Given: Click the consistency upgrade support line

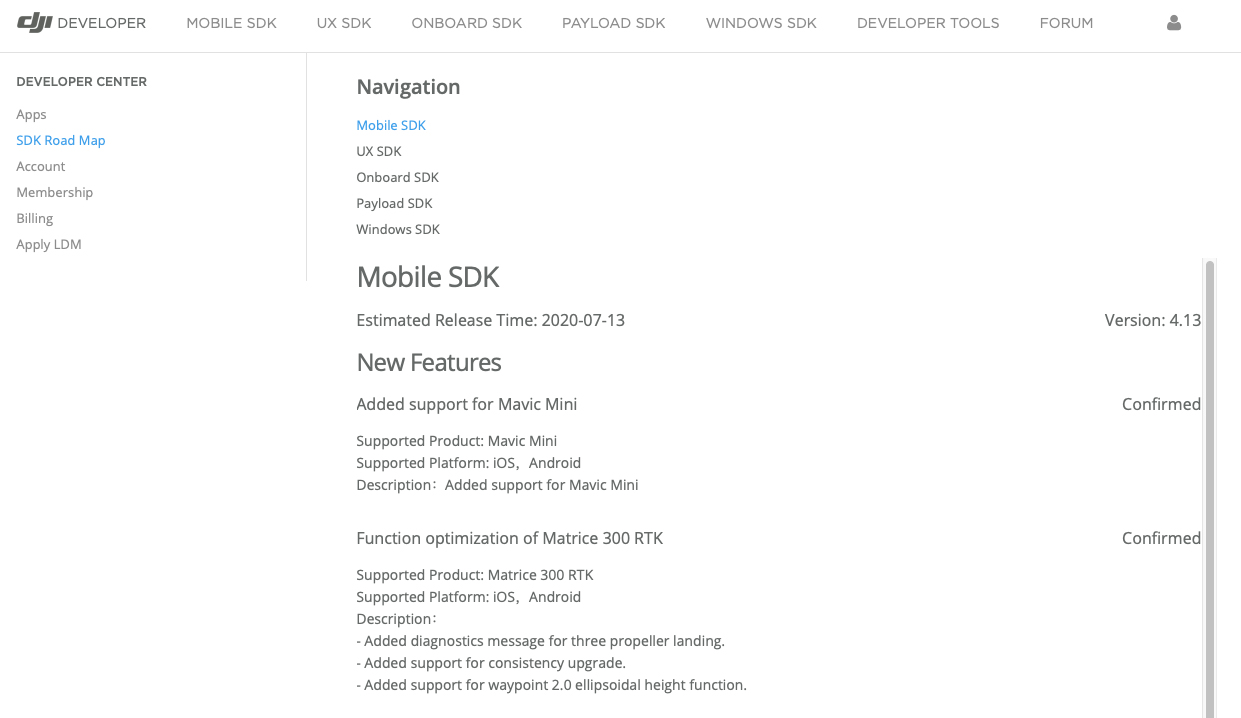Looking at the screenshot, I should 491,663.
